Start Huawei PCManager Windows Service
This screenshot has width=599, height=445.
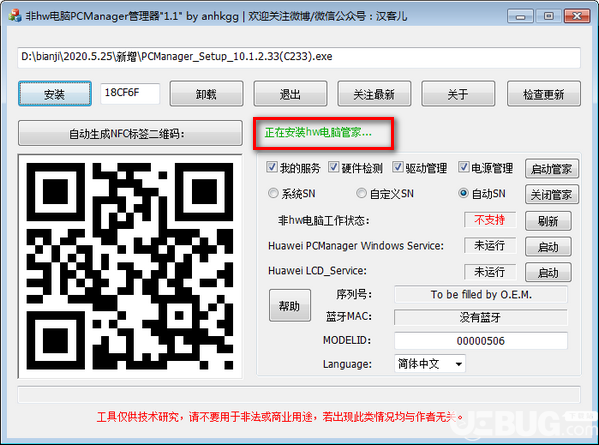[548, 247]
